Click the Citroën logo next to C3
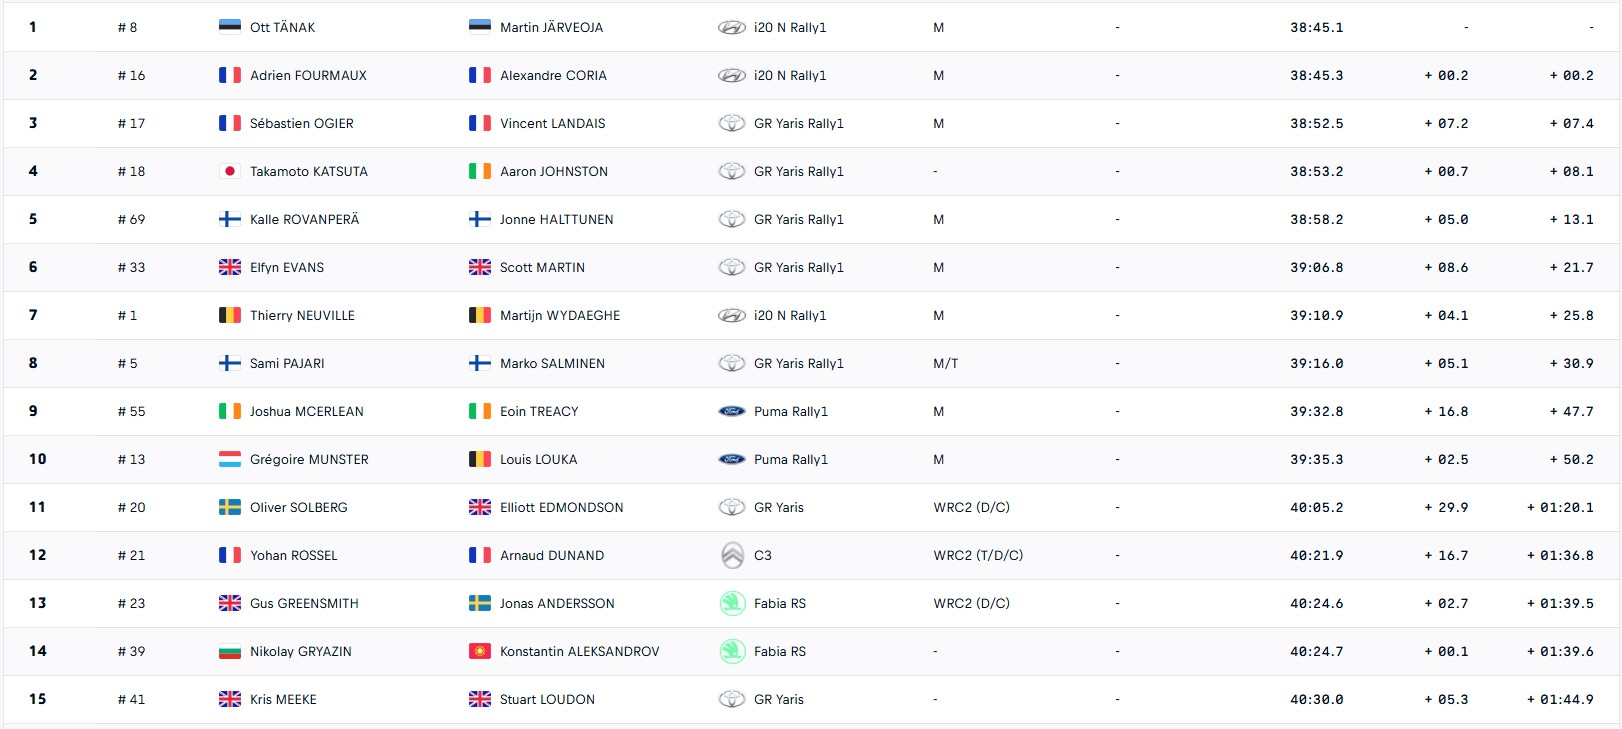The height and width of the screenshot is (729, 1622). tap(732, 555)
